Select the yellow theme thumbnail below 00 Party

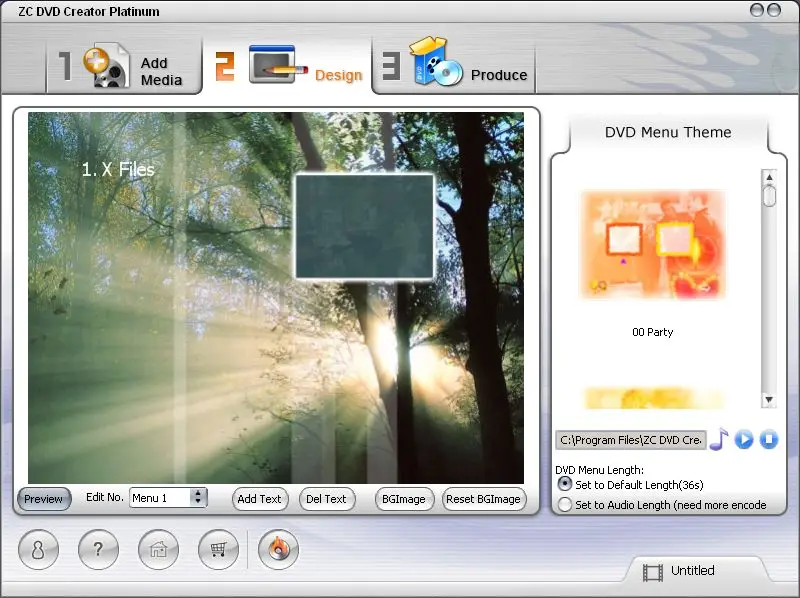pos(653,397)
